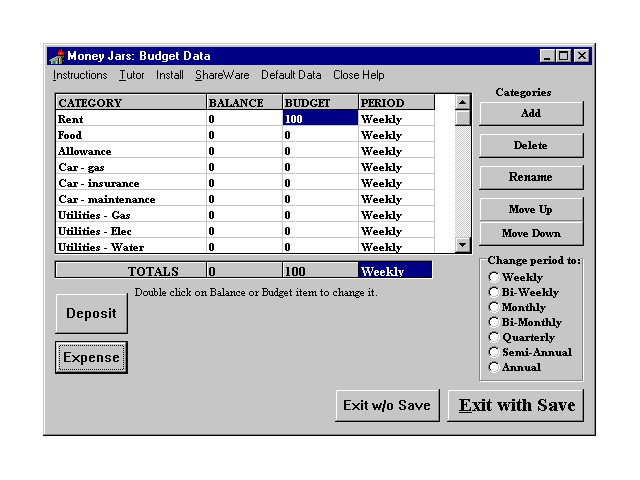Choose the Monthly period option
Screen dimensions: 640x480
[494, 307]
